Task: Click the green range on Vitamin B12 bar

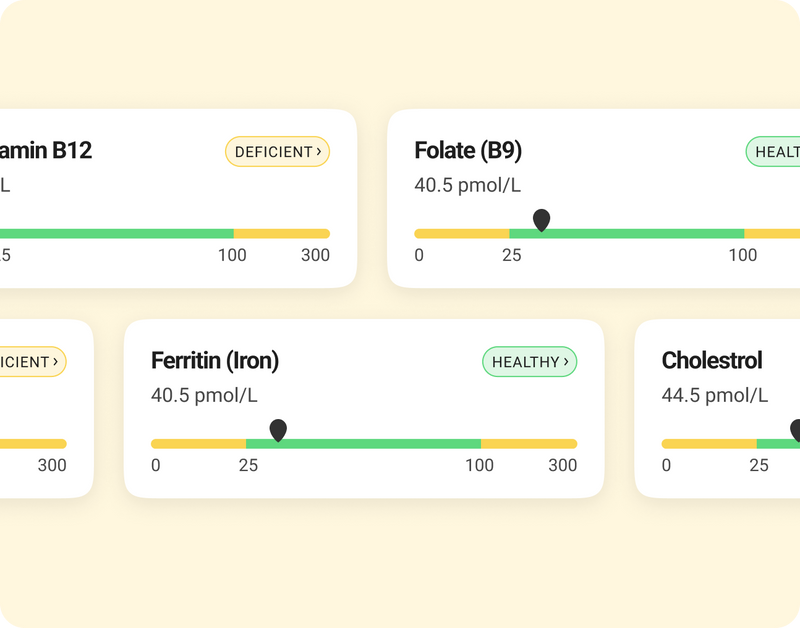Action: [x=120, y=233]
